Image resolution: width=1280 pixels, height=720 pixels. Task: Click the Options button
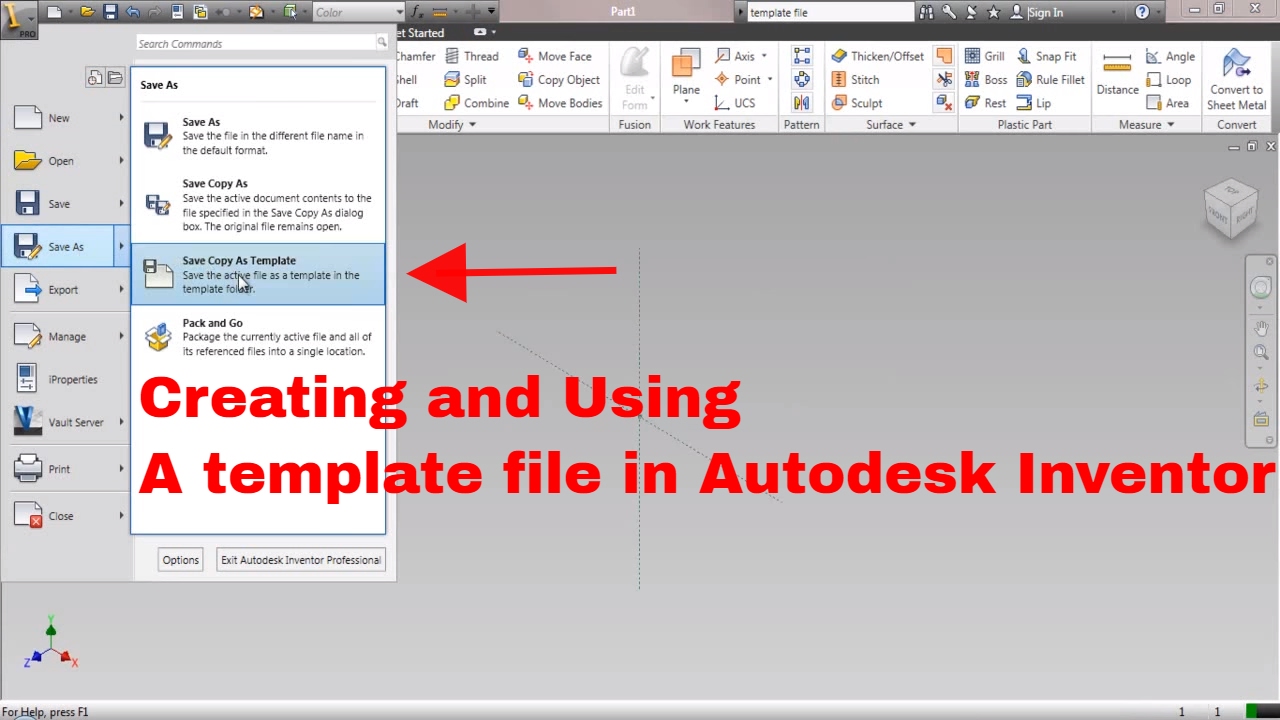[180, 559]
